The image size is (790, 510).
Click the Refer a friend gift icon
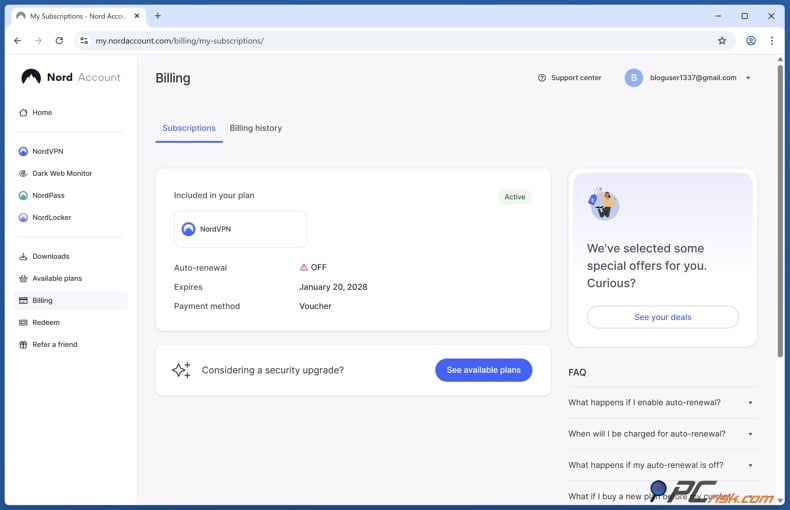[x=23, y=345]
